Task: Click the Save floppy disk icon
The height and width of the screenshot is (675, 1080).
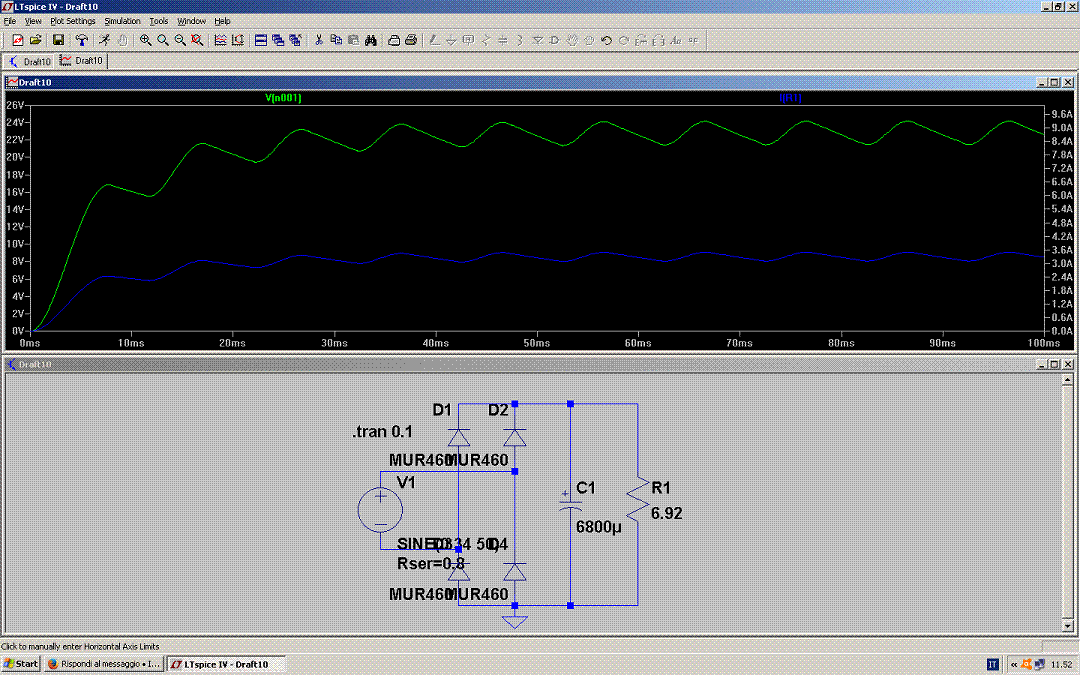Action: pyautogui.click(x=58, y=40)
